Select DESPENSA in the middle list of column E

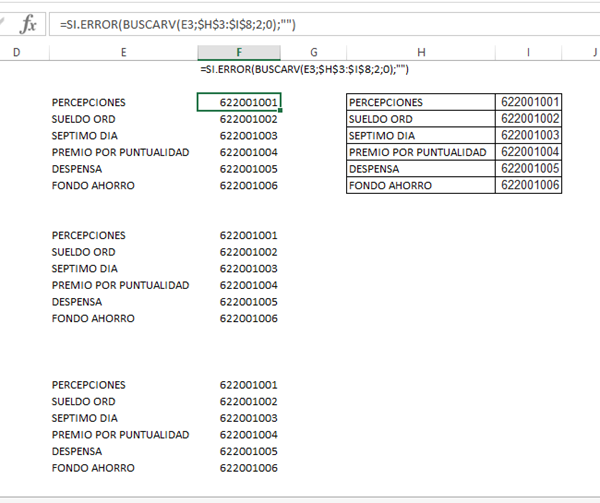(x=77, y=302)
